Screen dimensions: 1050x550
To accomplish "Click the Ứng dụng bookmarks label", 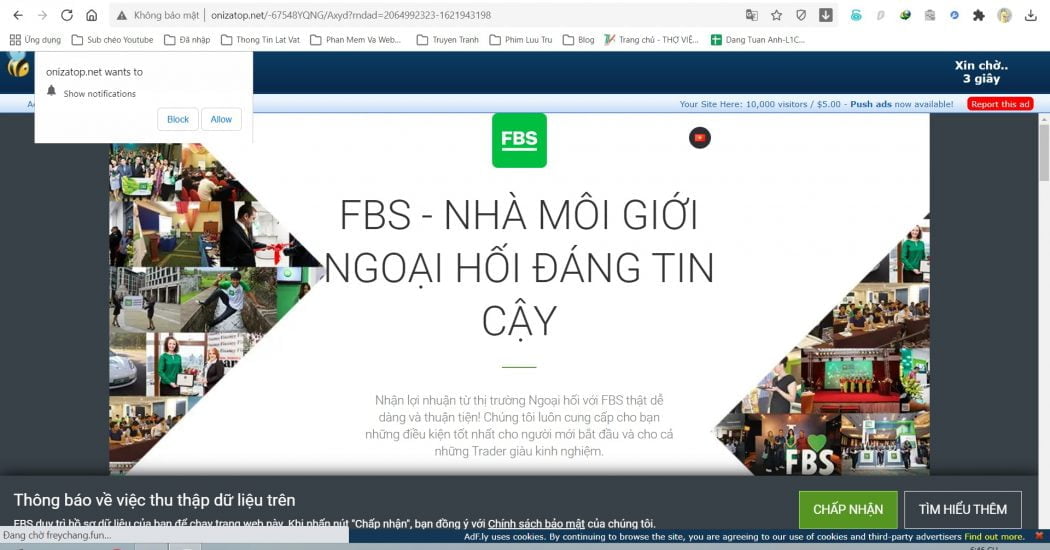I will point(43,40).
